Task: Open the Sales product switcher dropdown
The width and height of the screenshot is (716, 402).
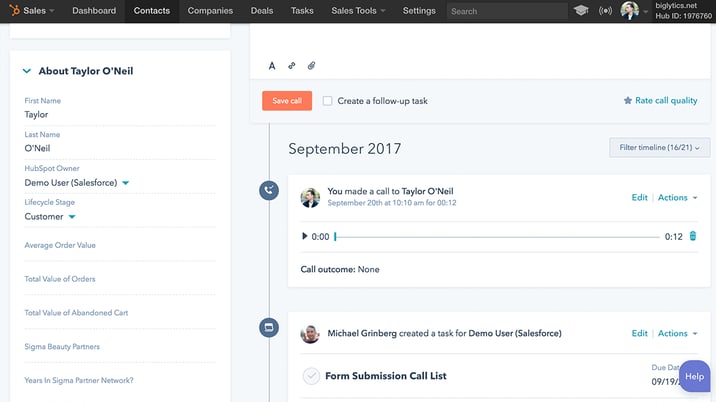Action: (x=38, y=11)
